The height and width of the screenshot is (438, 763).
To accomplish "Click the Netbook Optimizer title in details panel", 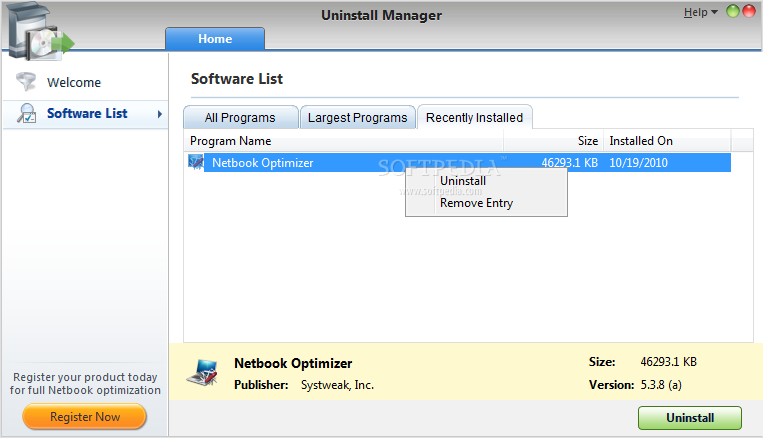I will (x=293, y=363).
